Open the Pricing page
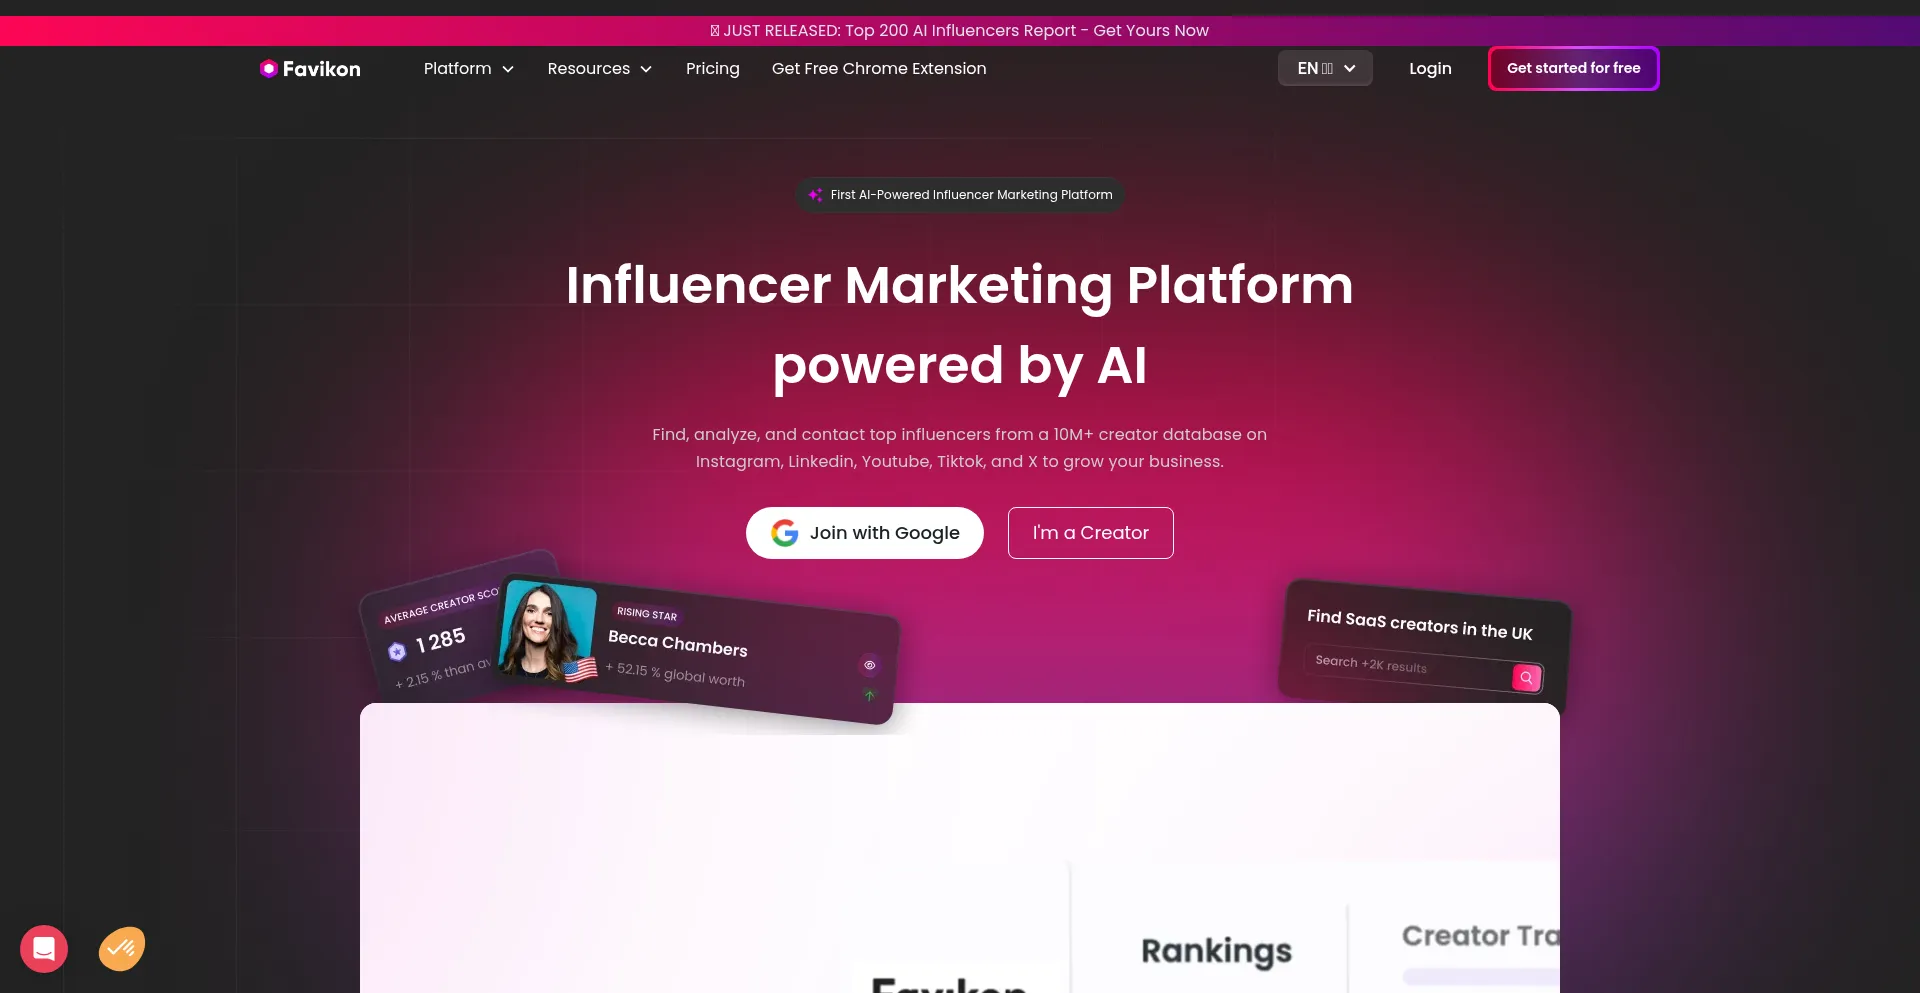The width and height of the screenshot is (1920, 993). (x=713, y=68)
